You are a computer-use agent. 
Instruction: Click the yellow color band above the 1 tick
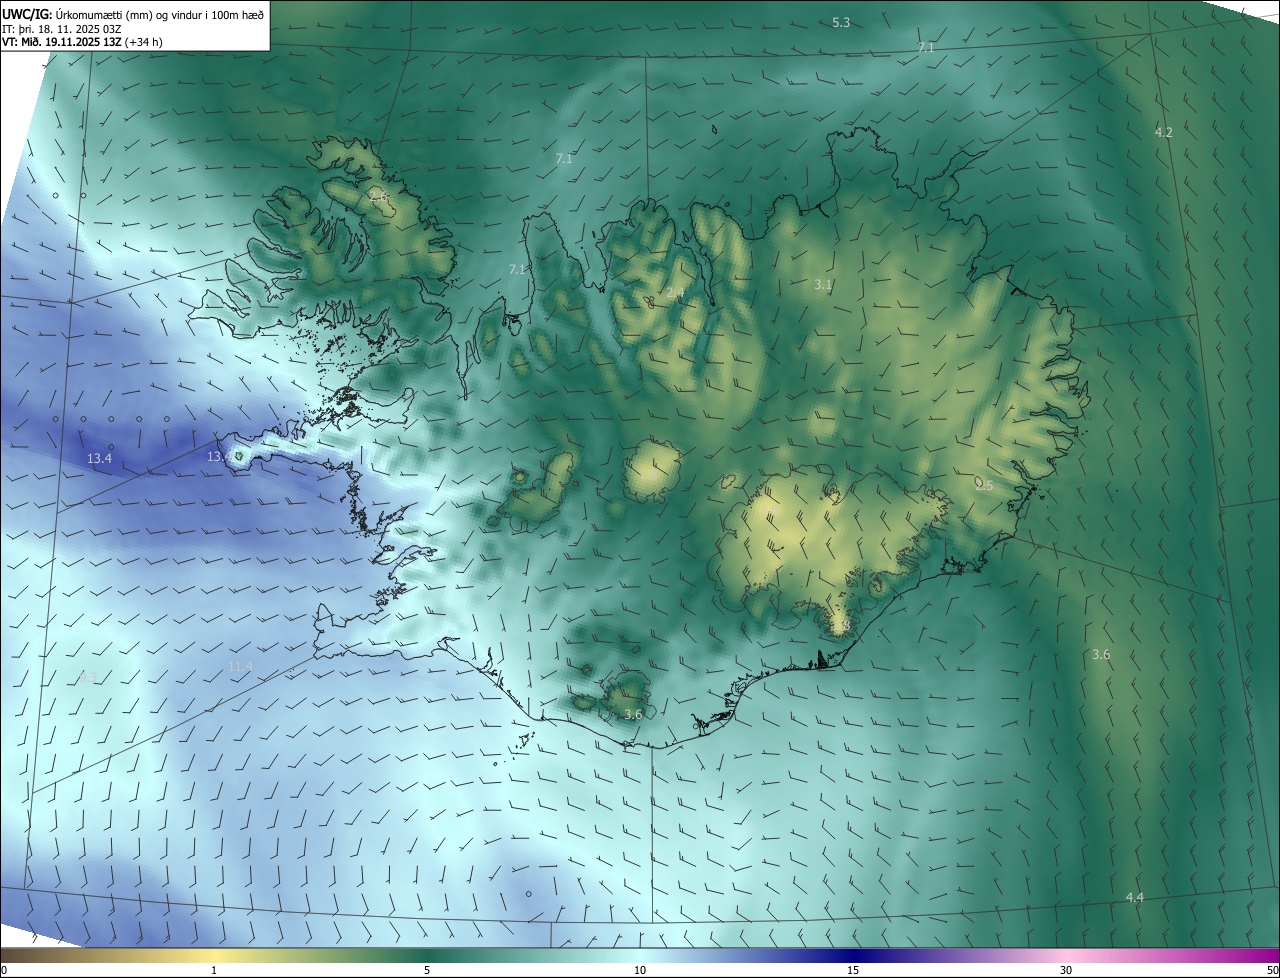[214, 955]
